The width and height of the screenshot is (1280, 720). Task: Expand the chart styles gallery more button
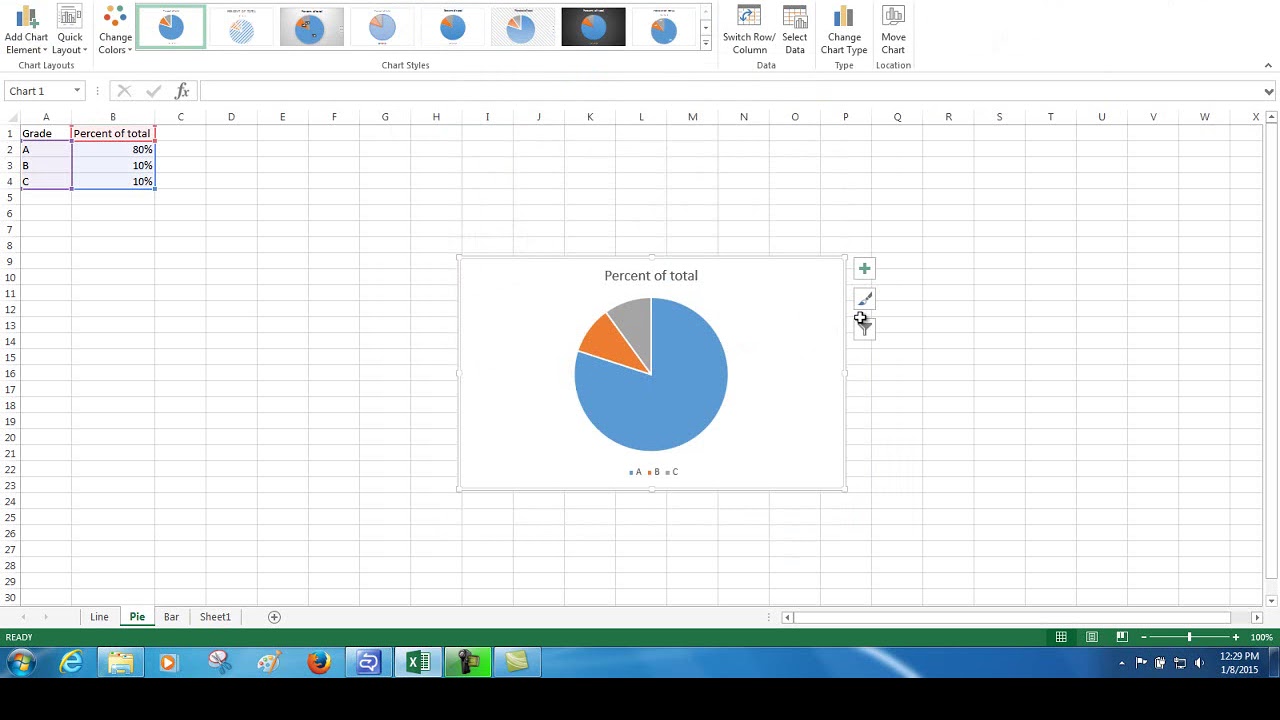[x=705, y=43]
